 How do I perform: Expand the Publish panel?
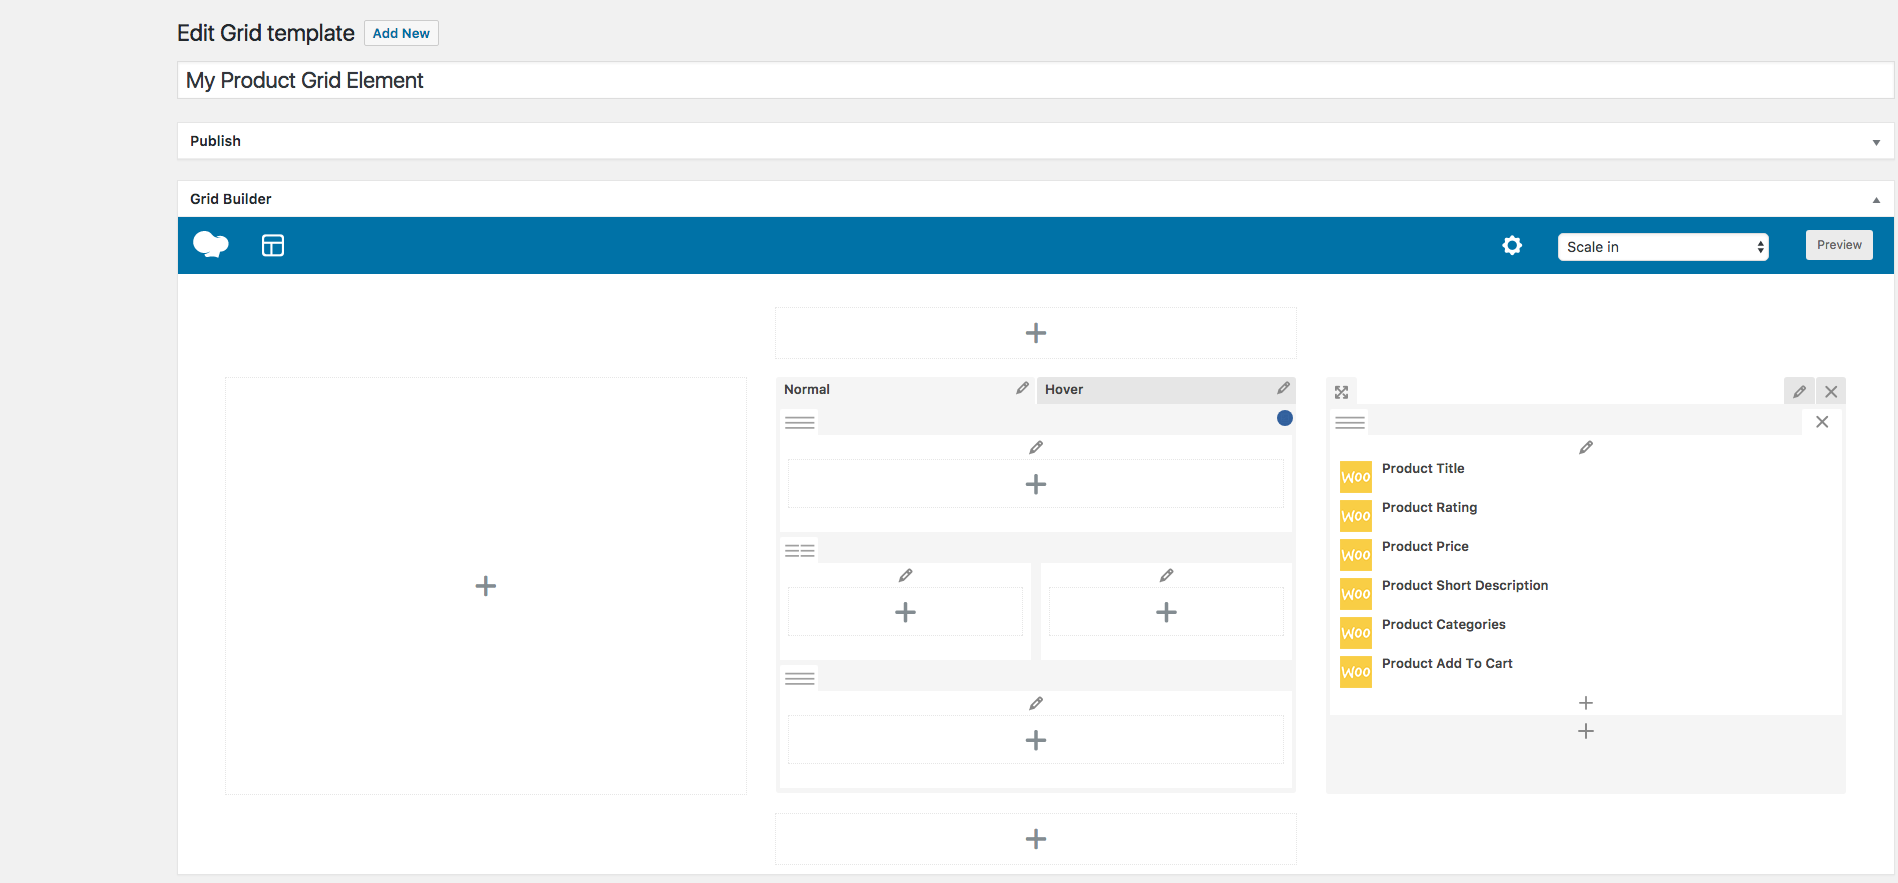1876,142
